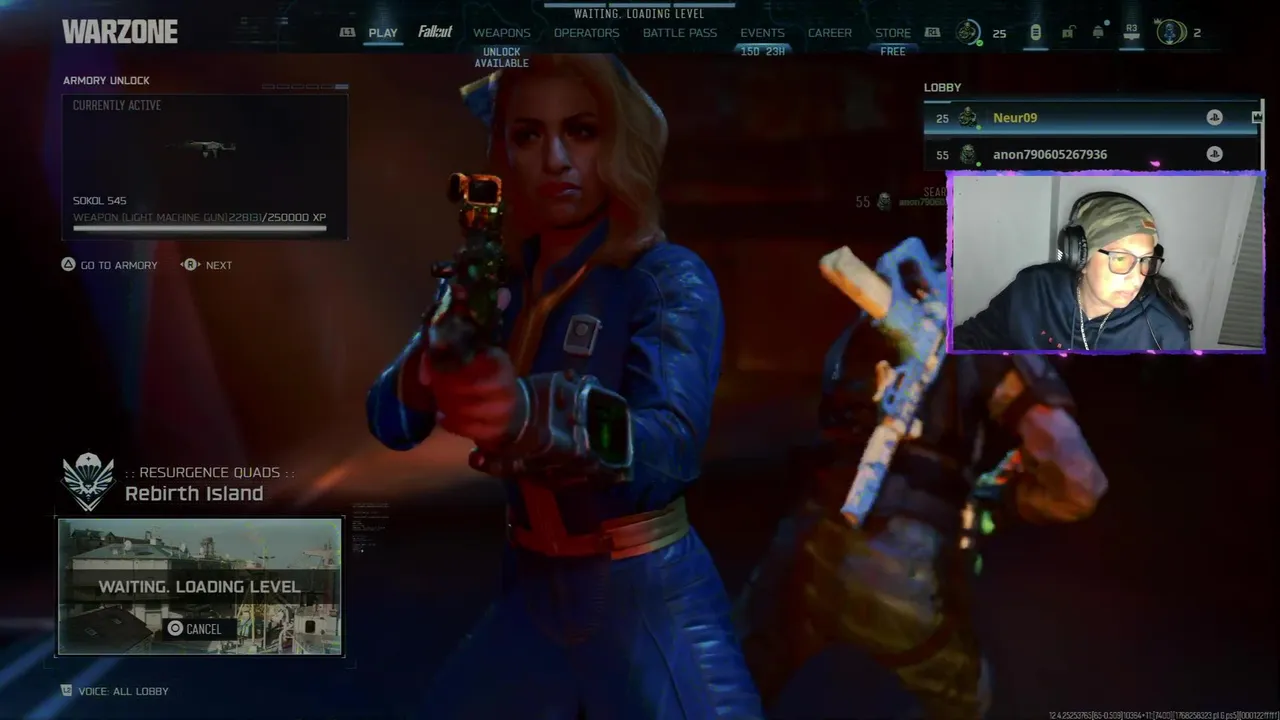Open the party members emblem icon
The image size is (1280, 720).
click(x=1171, y=32)
